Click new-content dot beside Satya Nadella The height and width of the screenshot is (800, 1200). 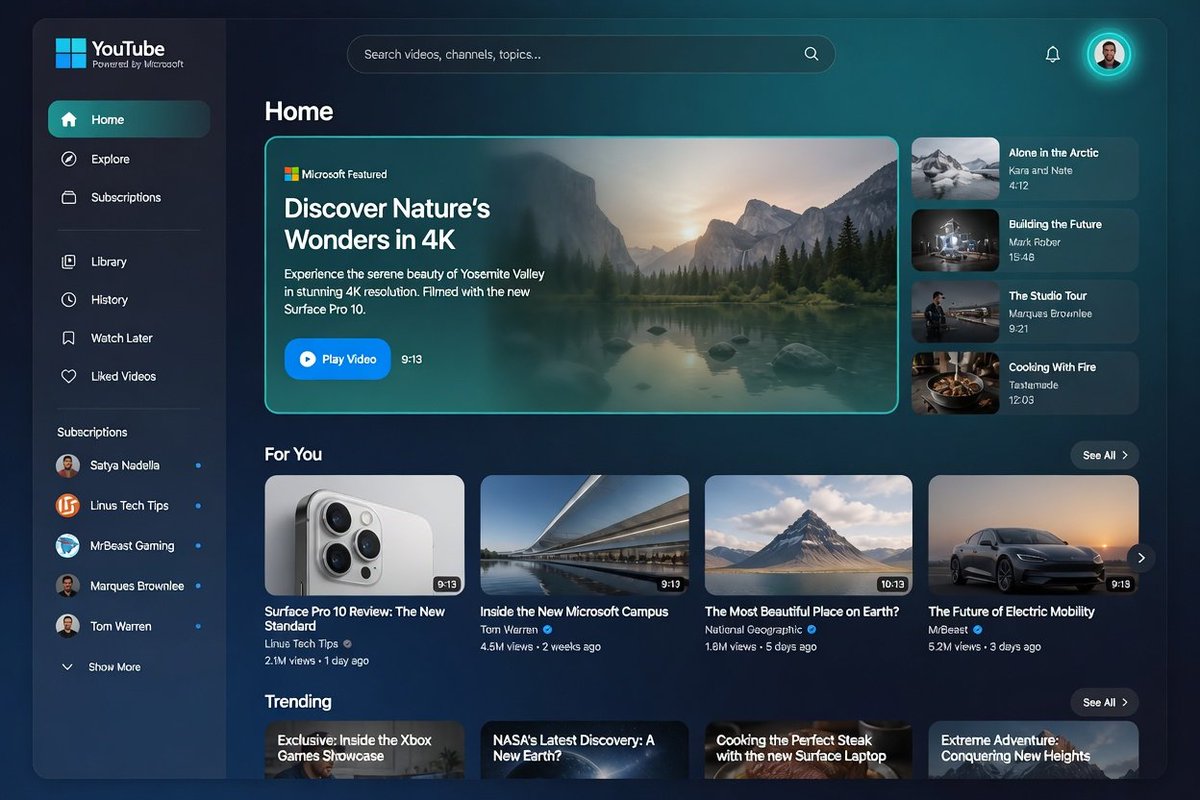(x=198, y=466)
